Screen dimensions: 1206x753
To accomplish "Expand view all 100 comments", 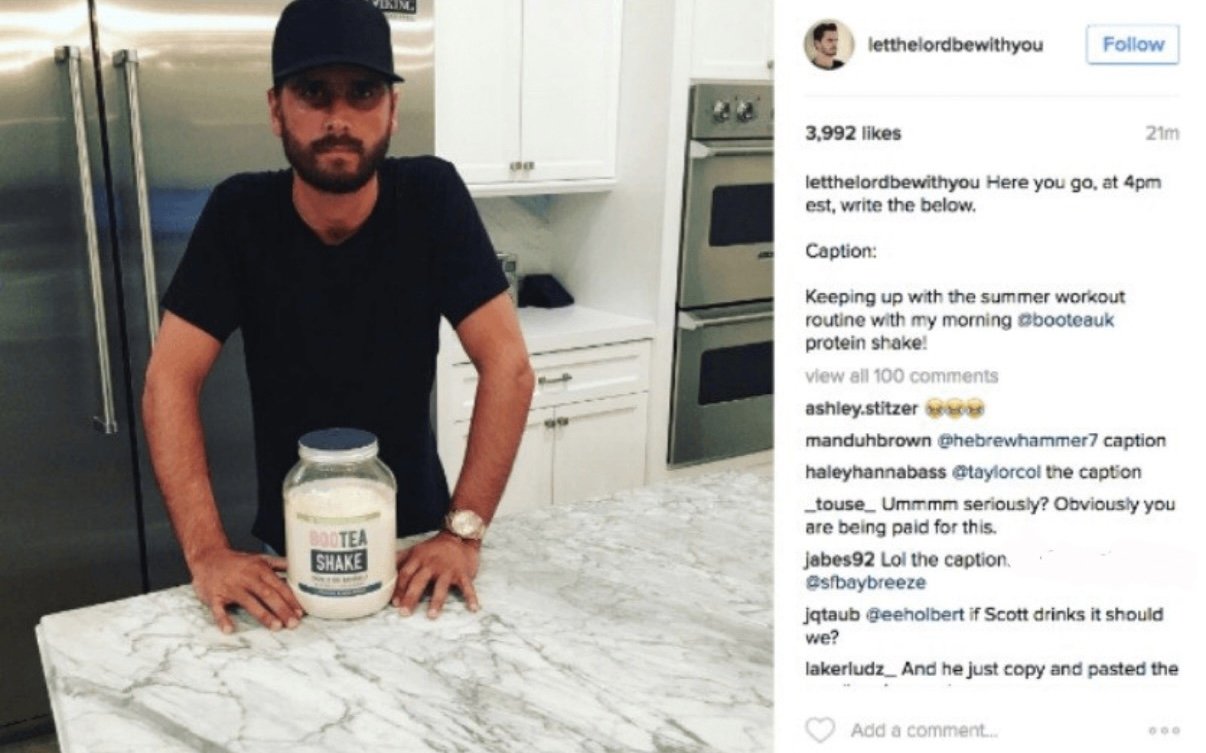I will tap(901, 376).
